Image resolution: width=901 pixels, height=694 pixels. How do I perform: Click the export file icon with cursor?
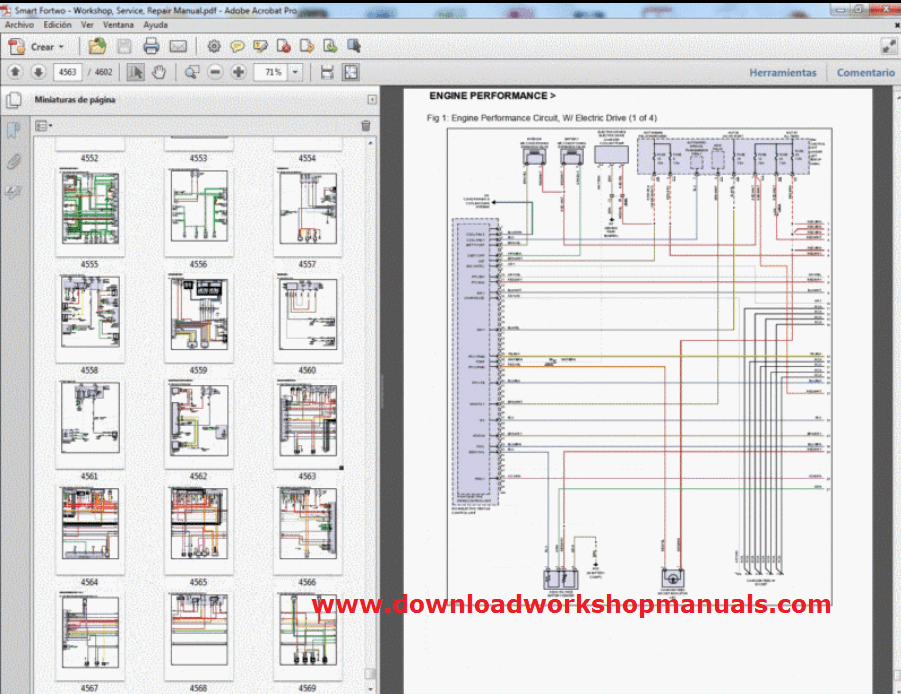point(353,47)
